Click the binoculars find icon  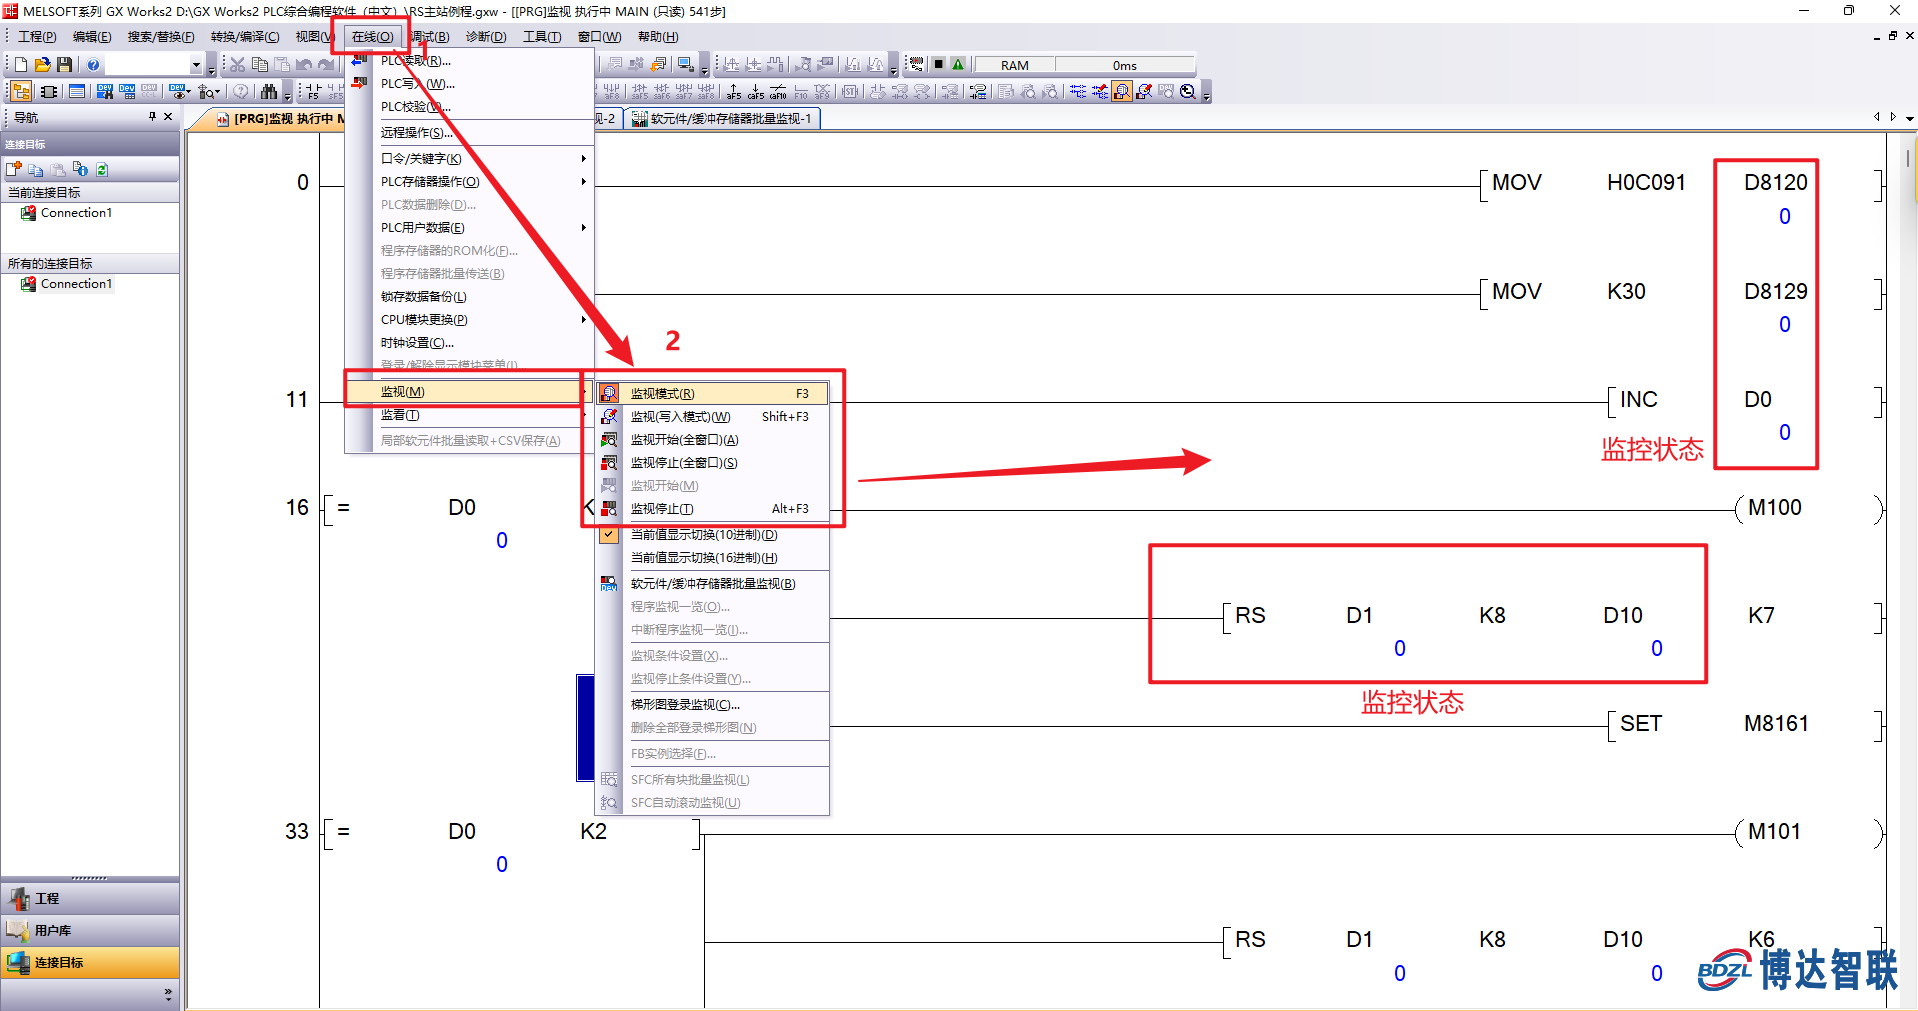[268, 92]
